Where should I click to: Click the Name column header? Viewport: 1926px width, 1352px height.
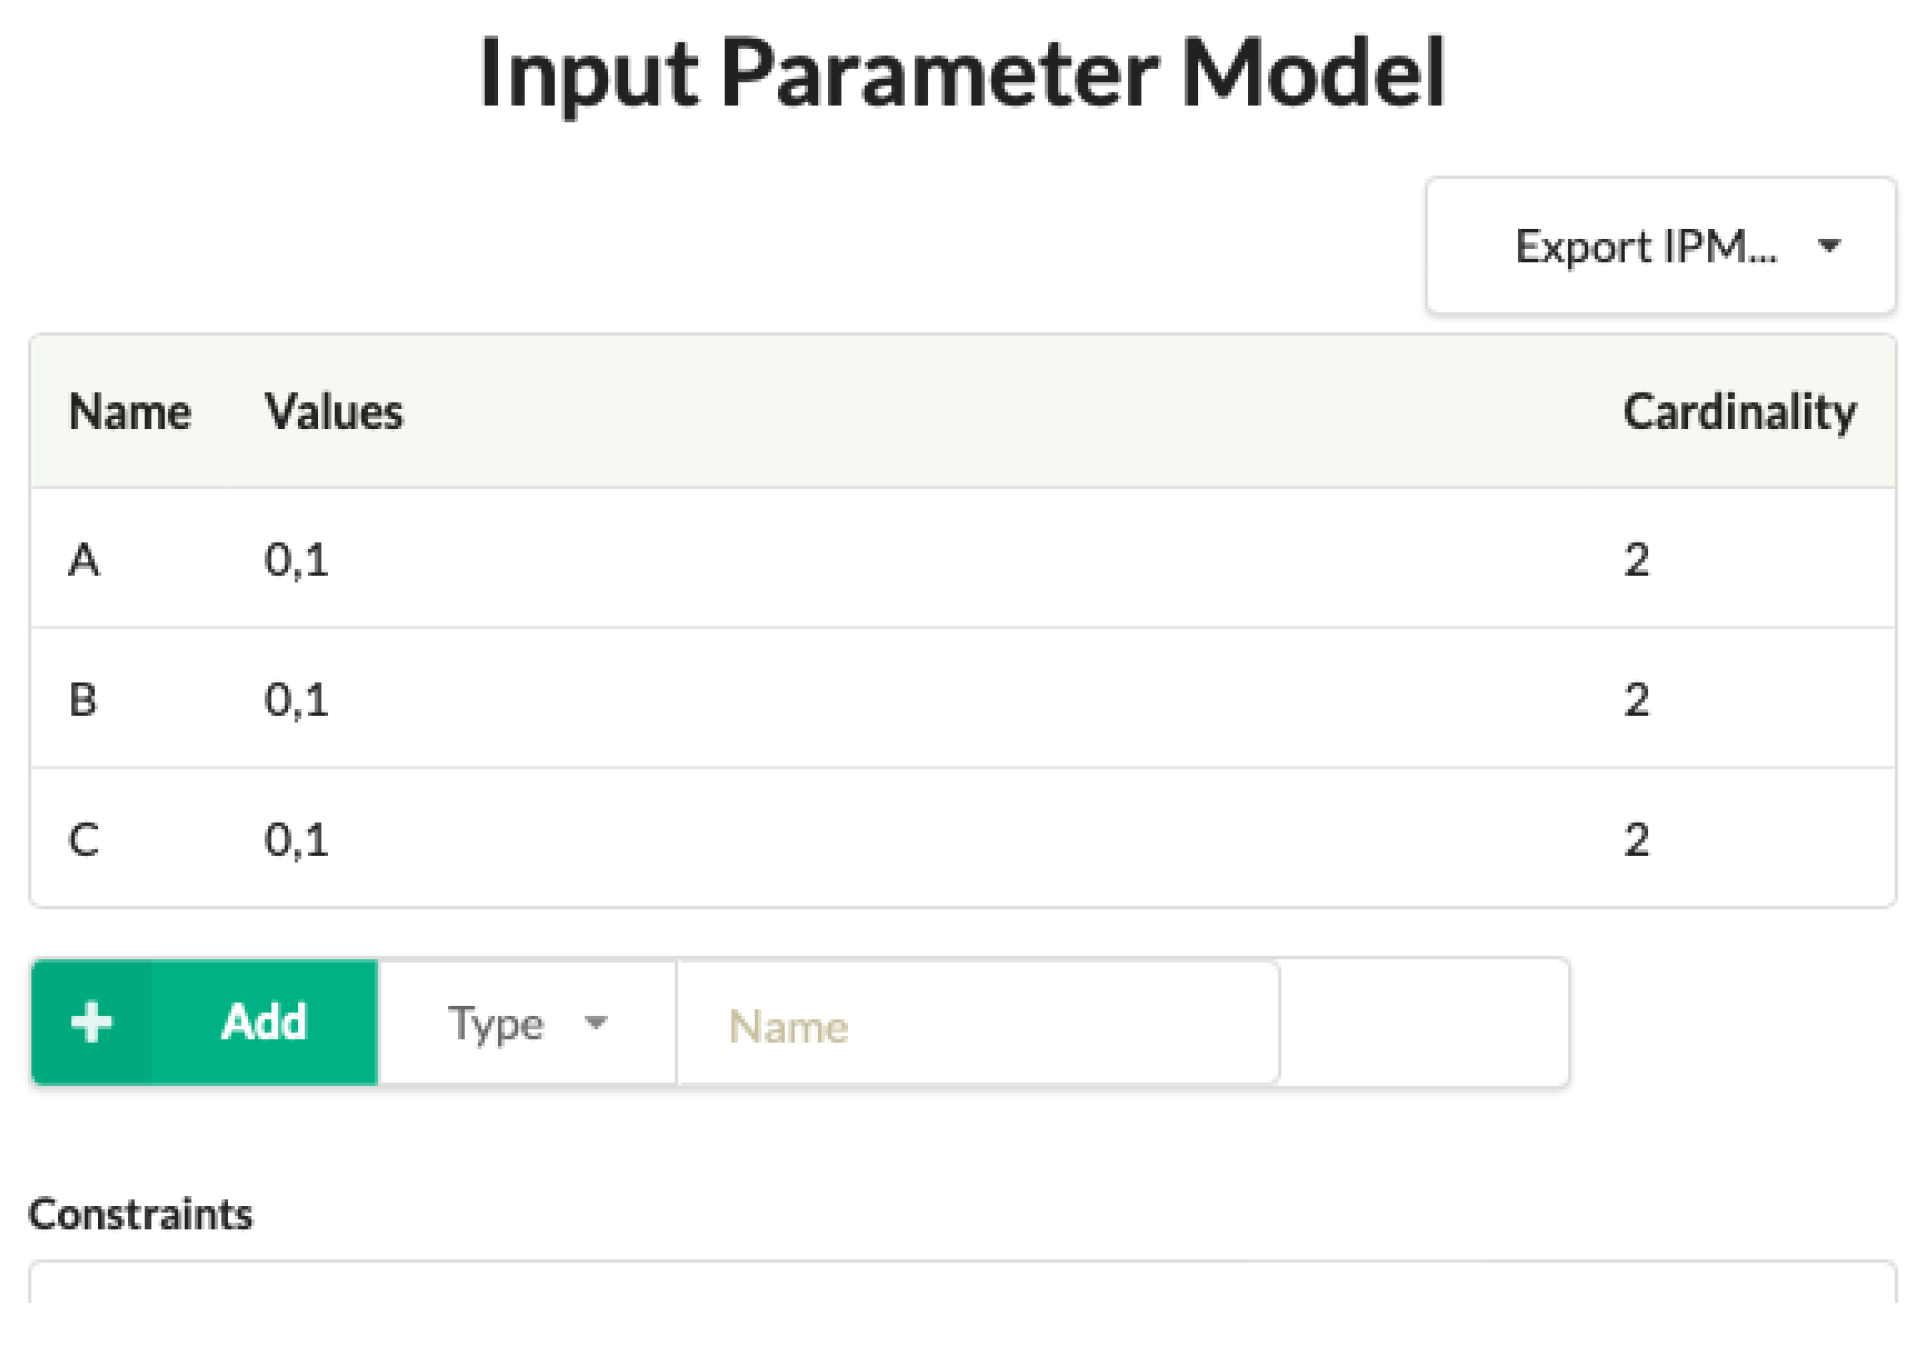tap(130, 412)
